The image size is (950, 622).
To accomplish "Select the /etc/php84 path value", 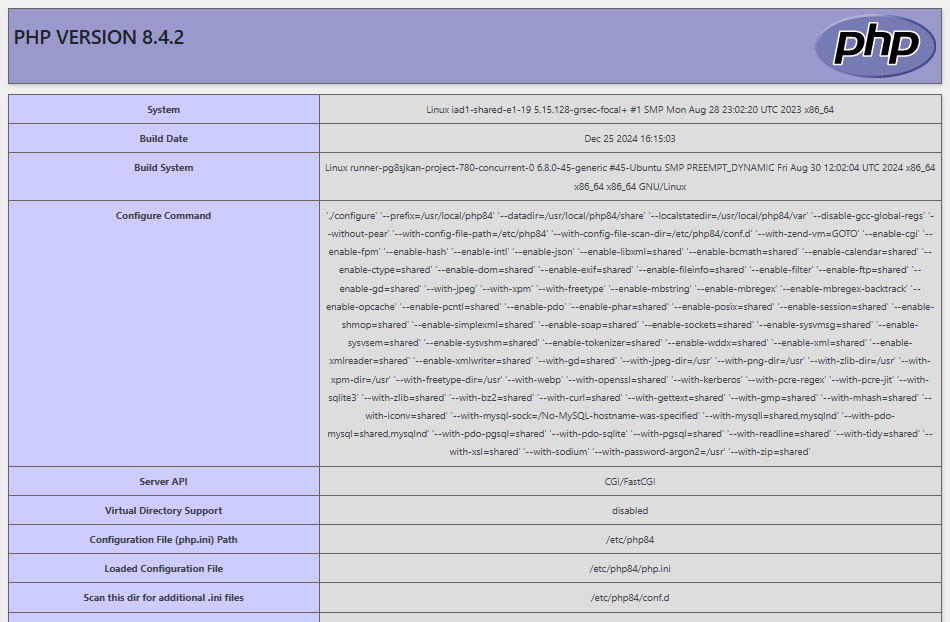I will (x=630, y=540).
